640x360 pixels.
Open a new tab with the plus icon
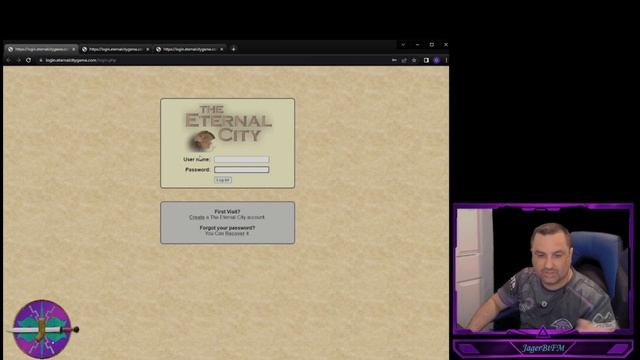(233, 49)
